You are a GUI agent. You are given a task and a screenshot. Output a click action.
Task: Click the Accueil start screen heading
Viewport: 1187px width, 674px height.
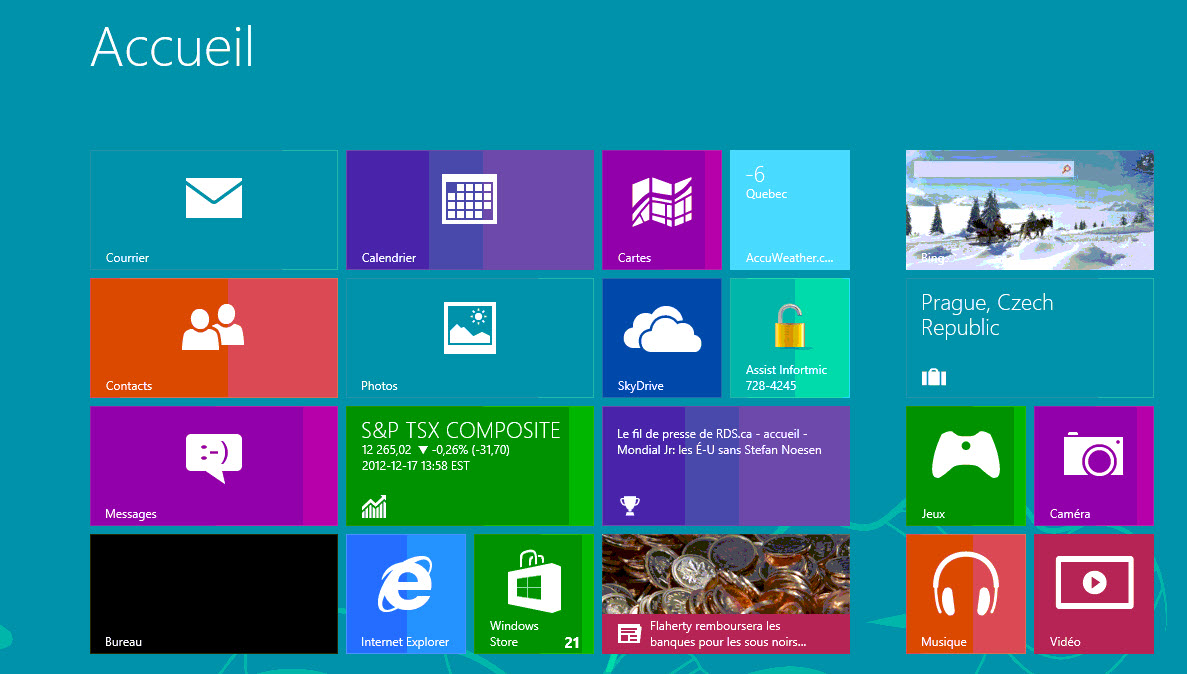click(173, 47)
